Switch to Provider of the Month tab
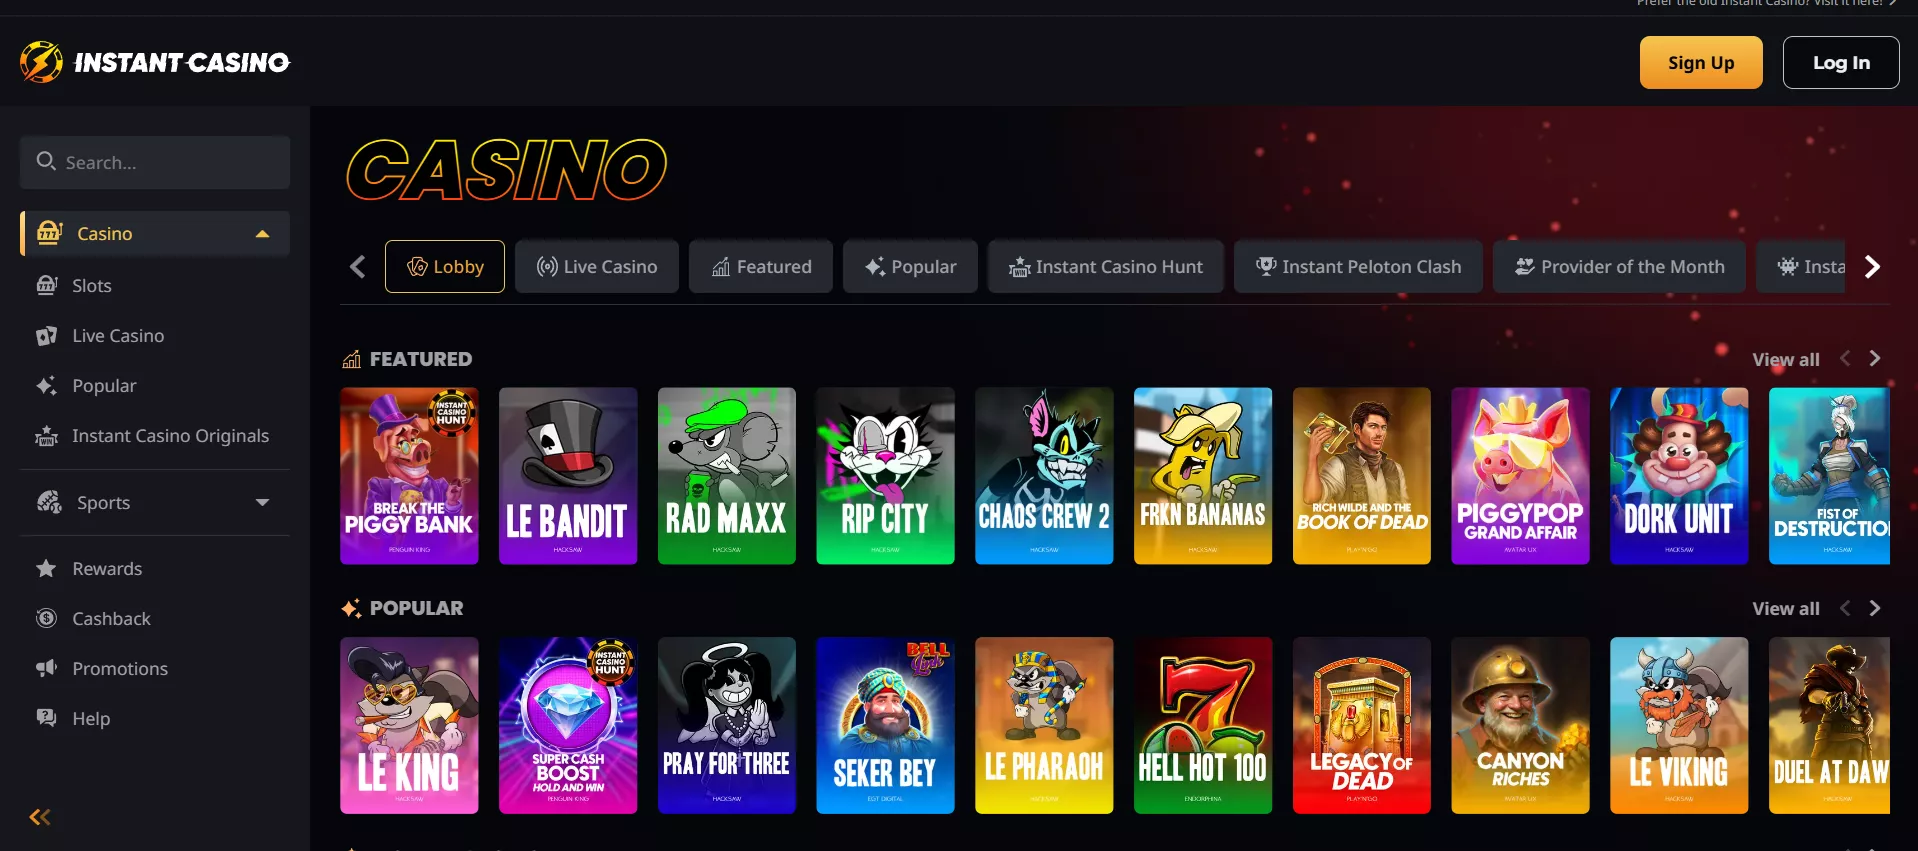The image size is (1918, 851). pos(1619,267)
